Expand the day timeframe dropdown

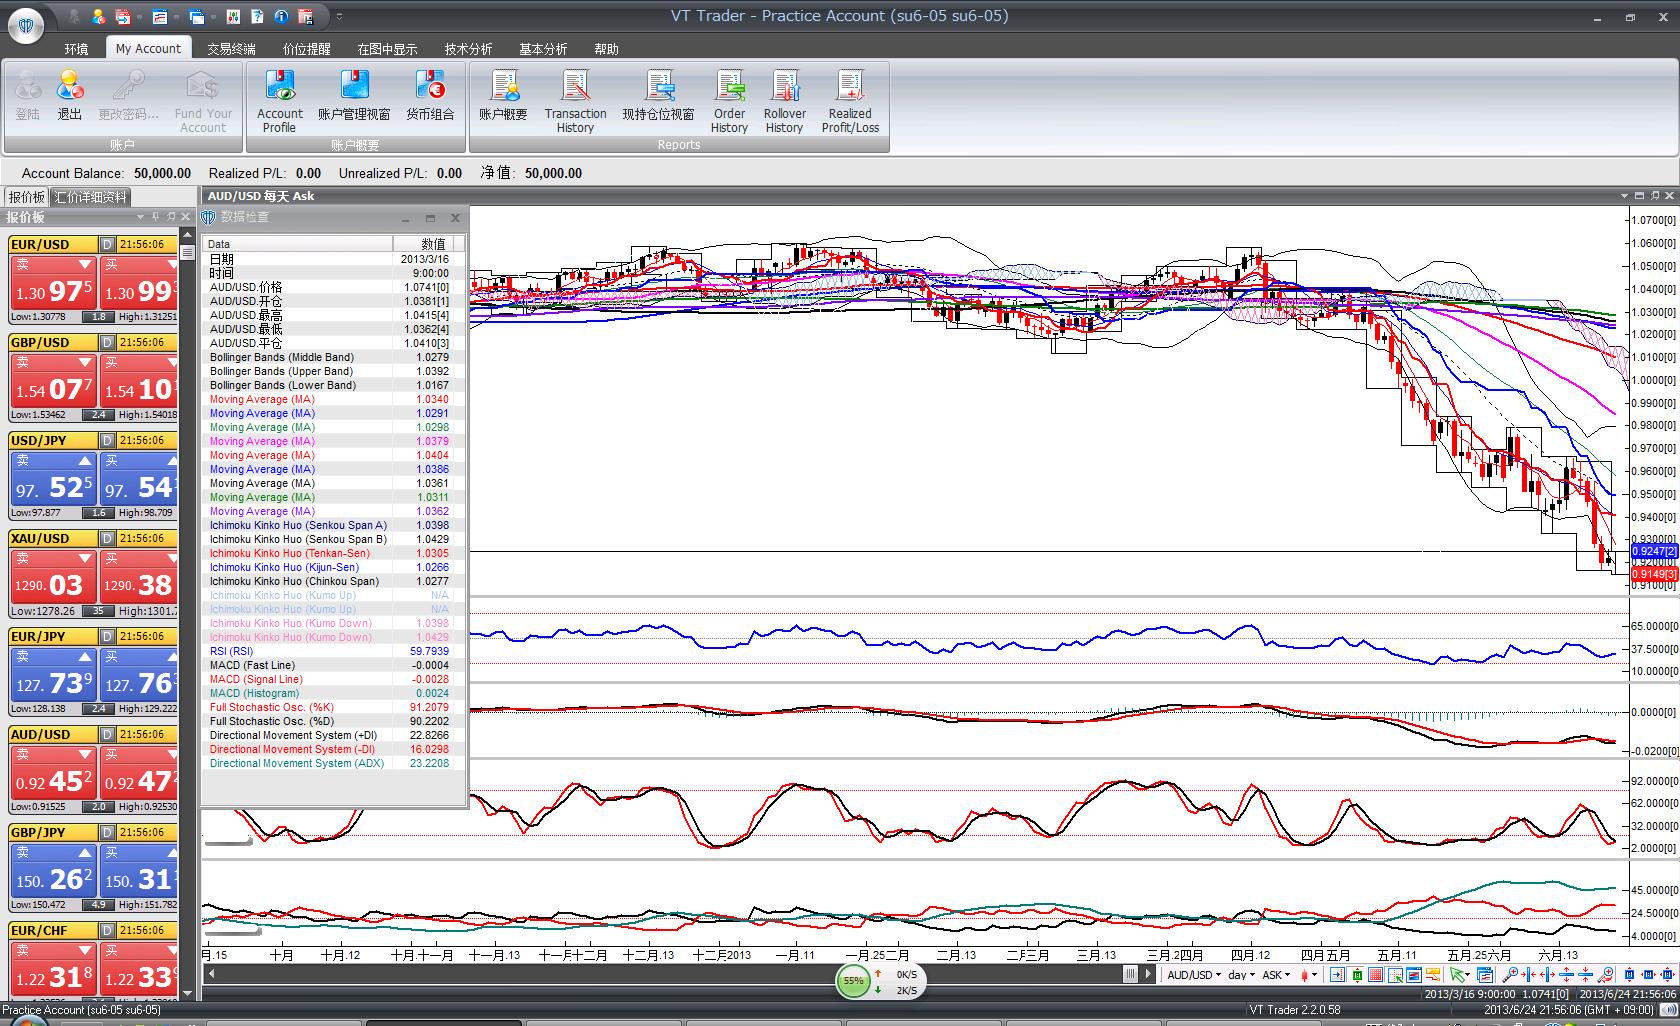(1241, 974)
